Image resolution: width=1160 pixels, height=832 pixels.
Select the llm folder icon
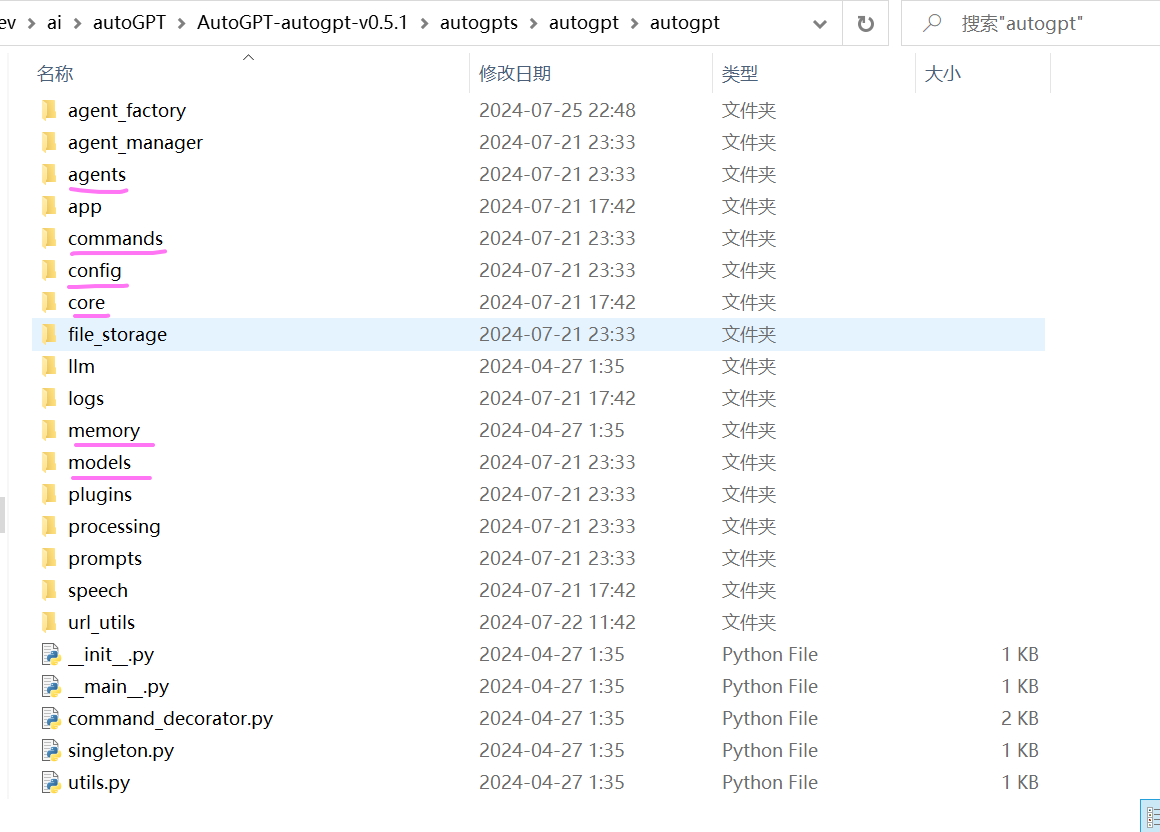(x=50, y=366)
